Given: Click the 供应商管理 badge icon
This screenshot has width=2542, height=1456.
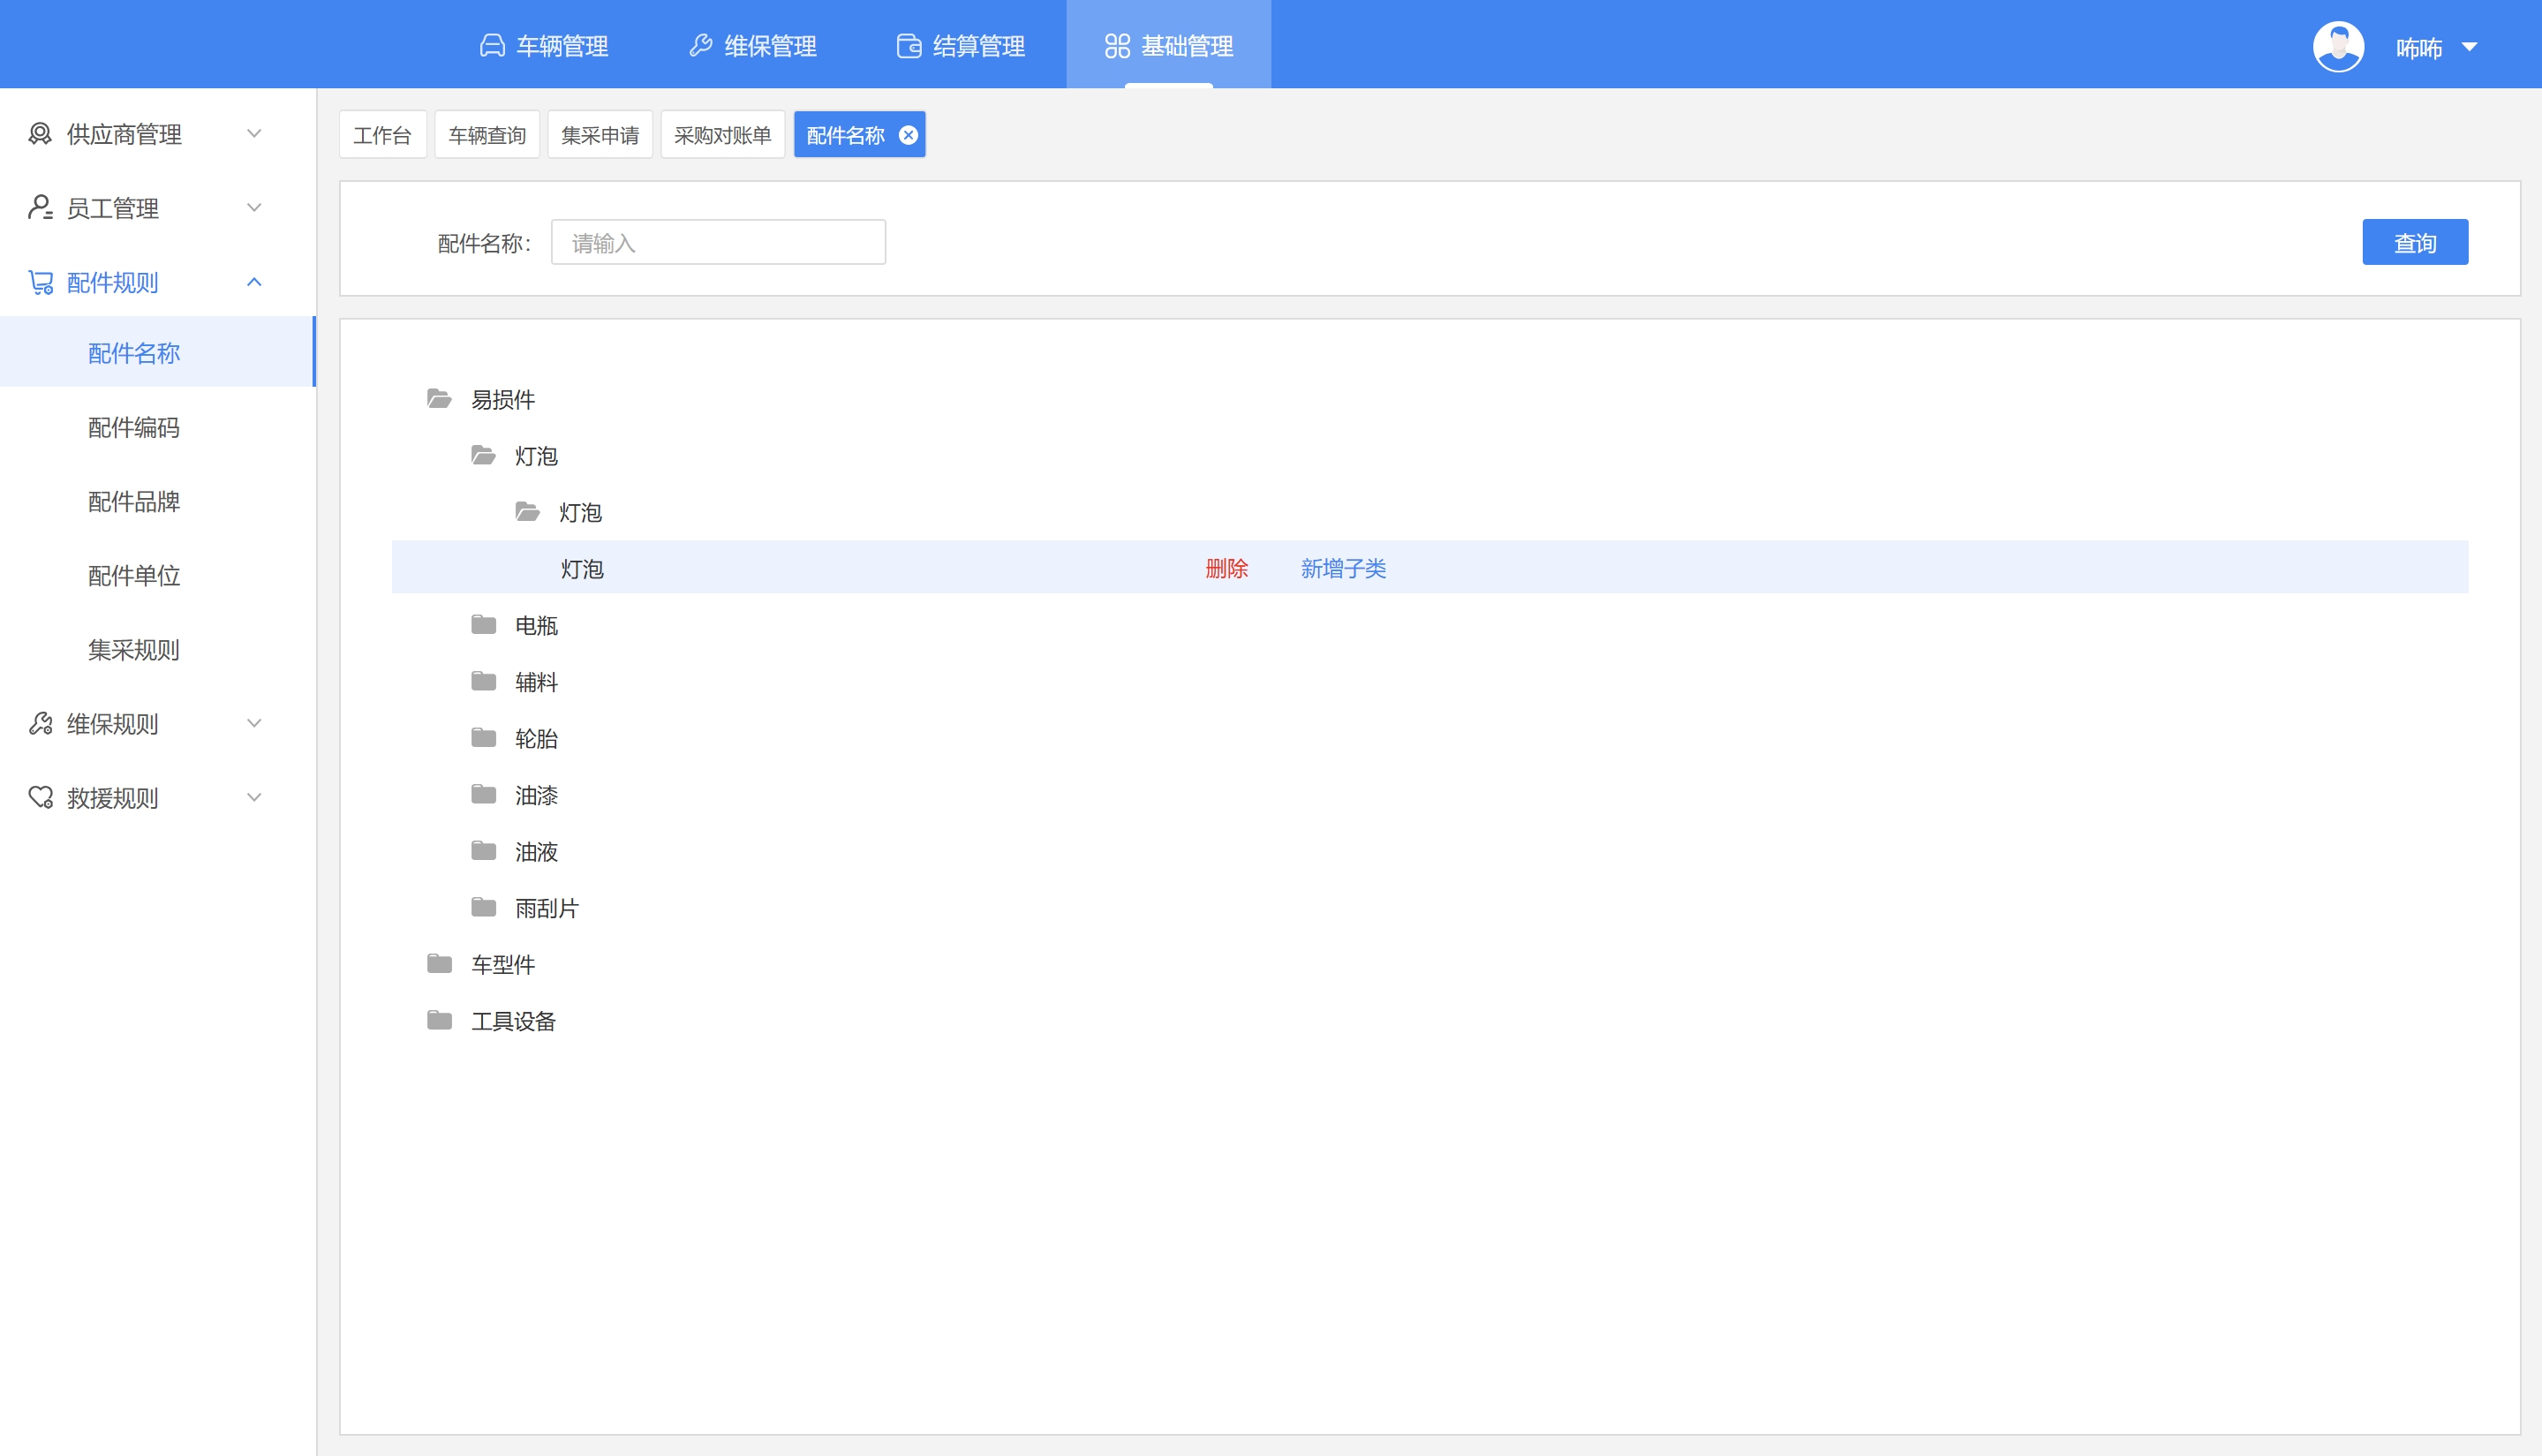Looking at the screenshot, I should (40, 134).
